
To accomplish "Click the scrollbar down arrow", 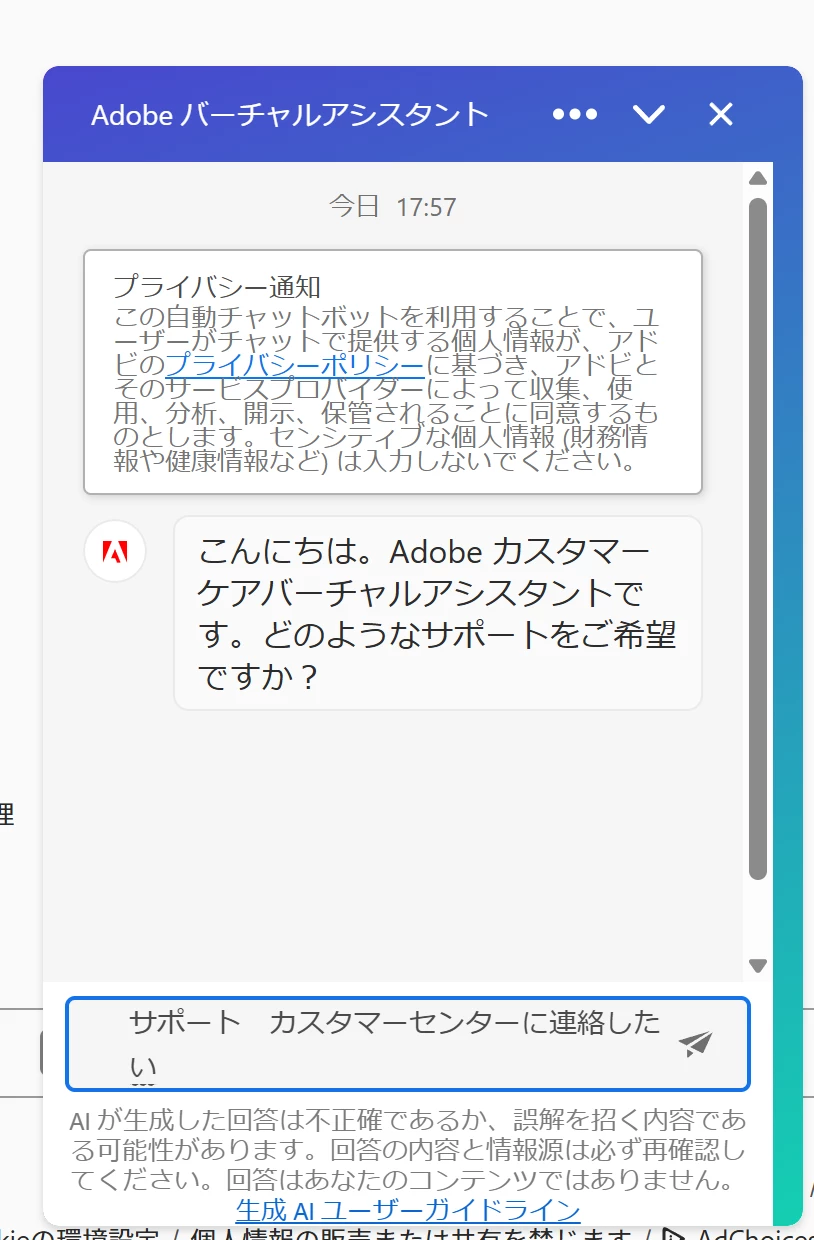I will 758,966.
